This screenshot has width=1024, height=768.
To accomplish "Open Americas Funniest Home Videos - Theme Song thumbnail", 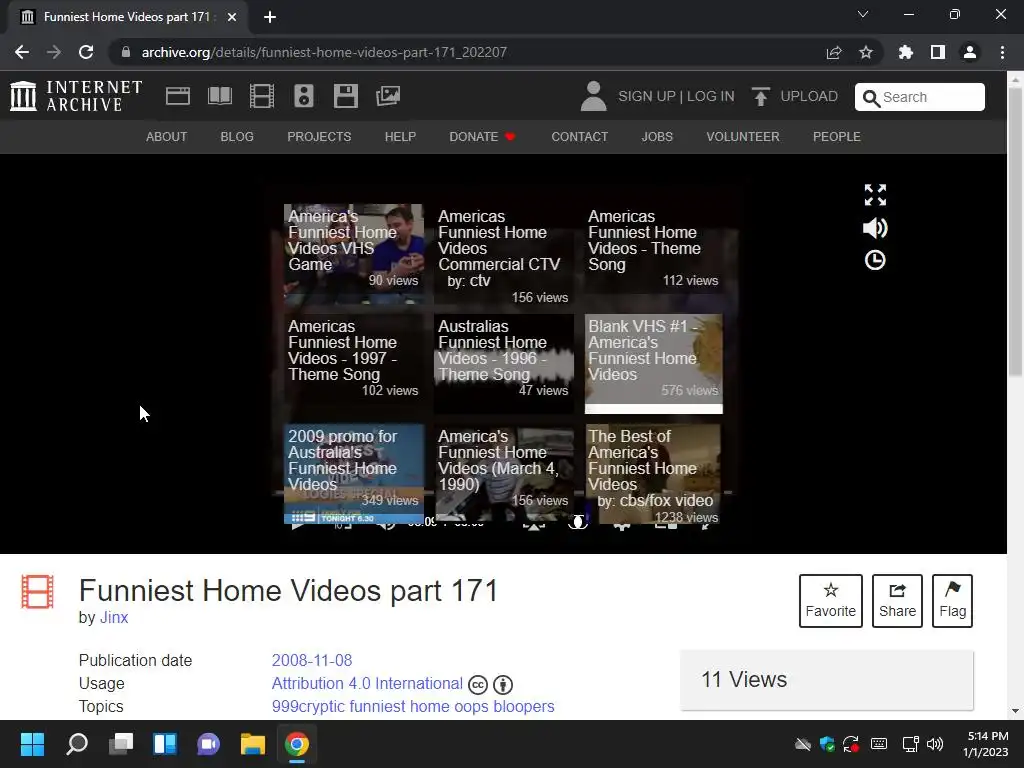I will click(x=654, y=254).
